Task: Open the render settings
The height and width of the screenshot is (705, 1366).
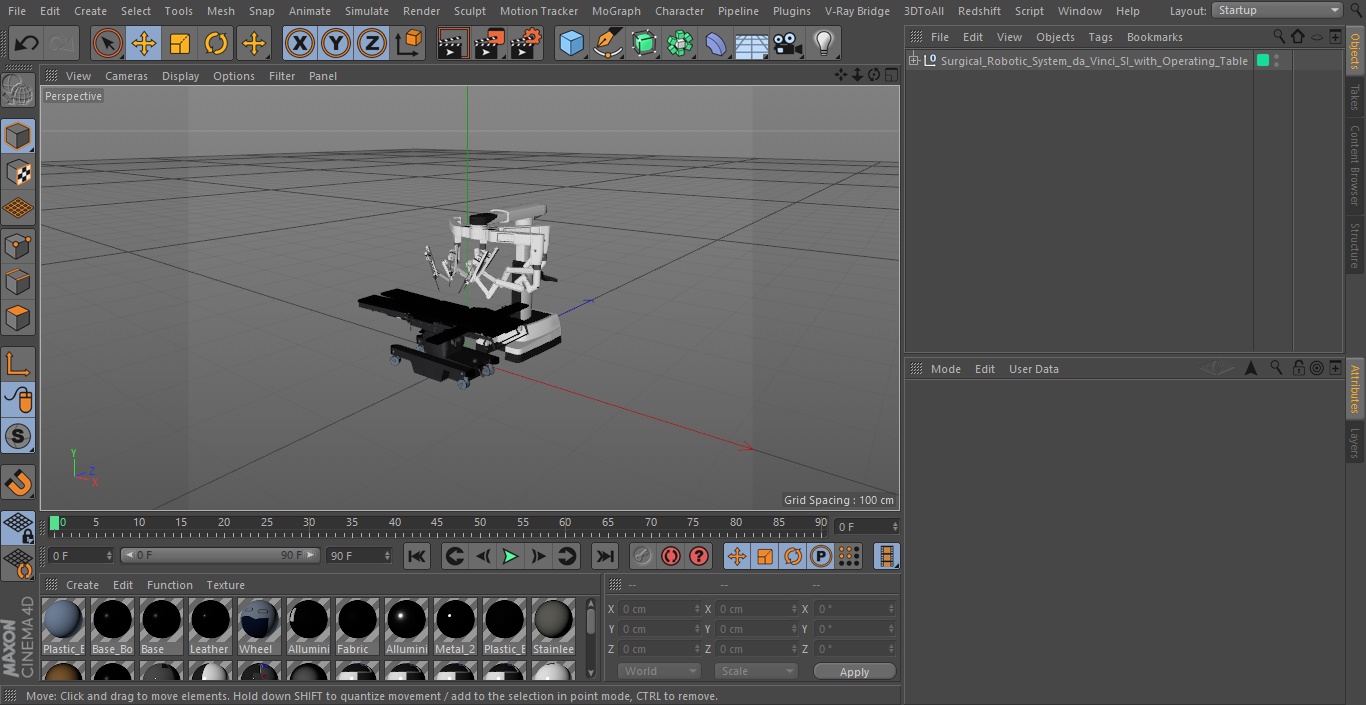Action: click(x=526, y=43)
